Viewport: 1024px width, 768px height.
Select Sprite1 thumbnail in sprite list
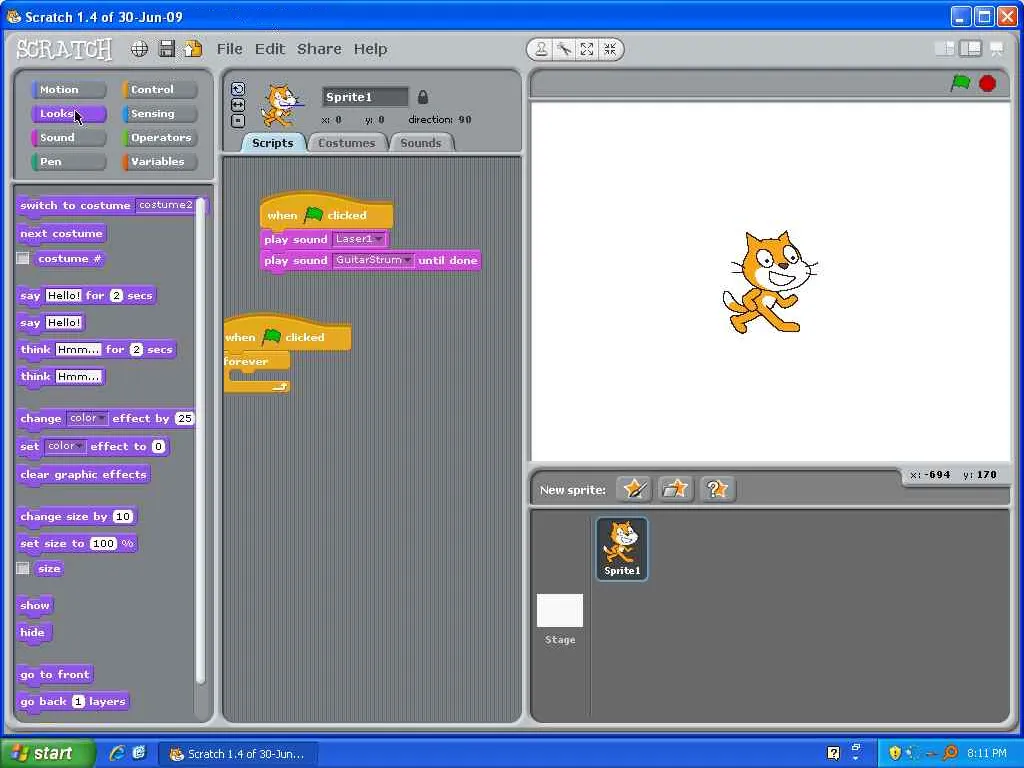pyautogui.click(x=622, y=549)
